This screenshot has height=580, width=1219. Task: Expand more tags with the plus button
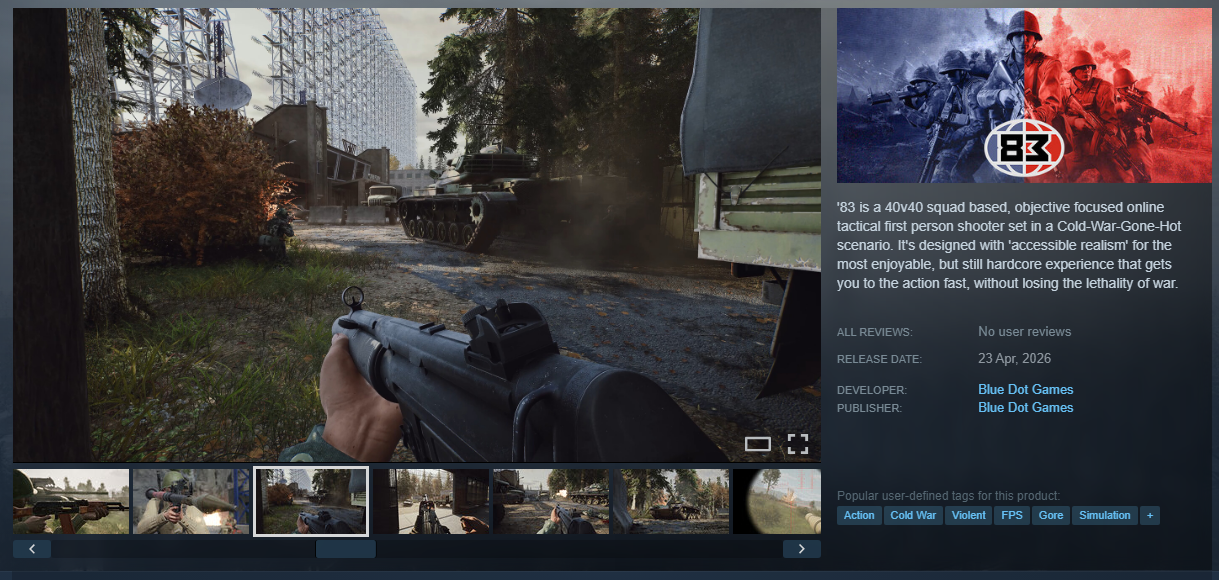coord(1150,516)
